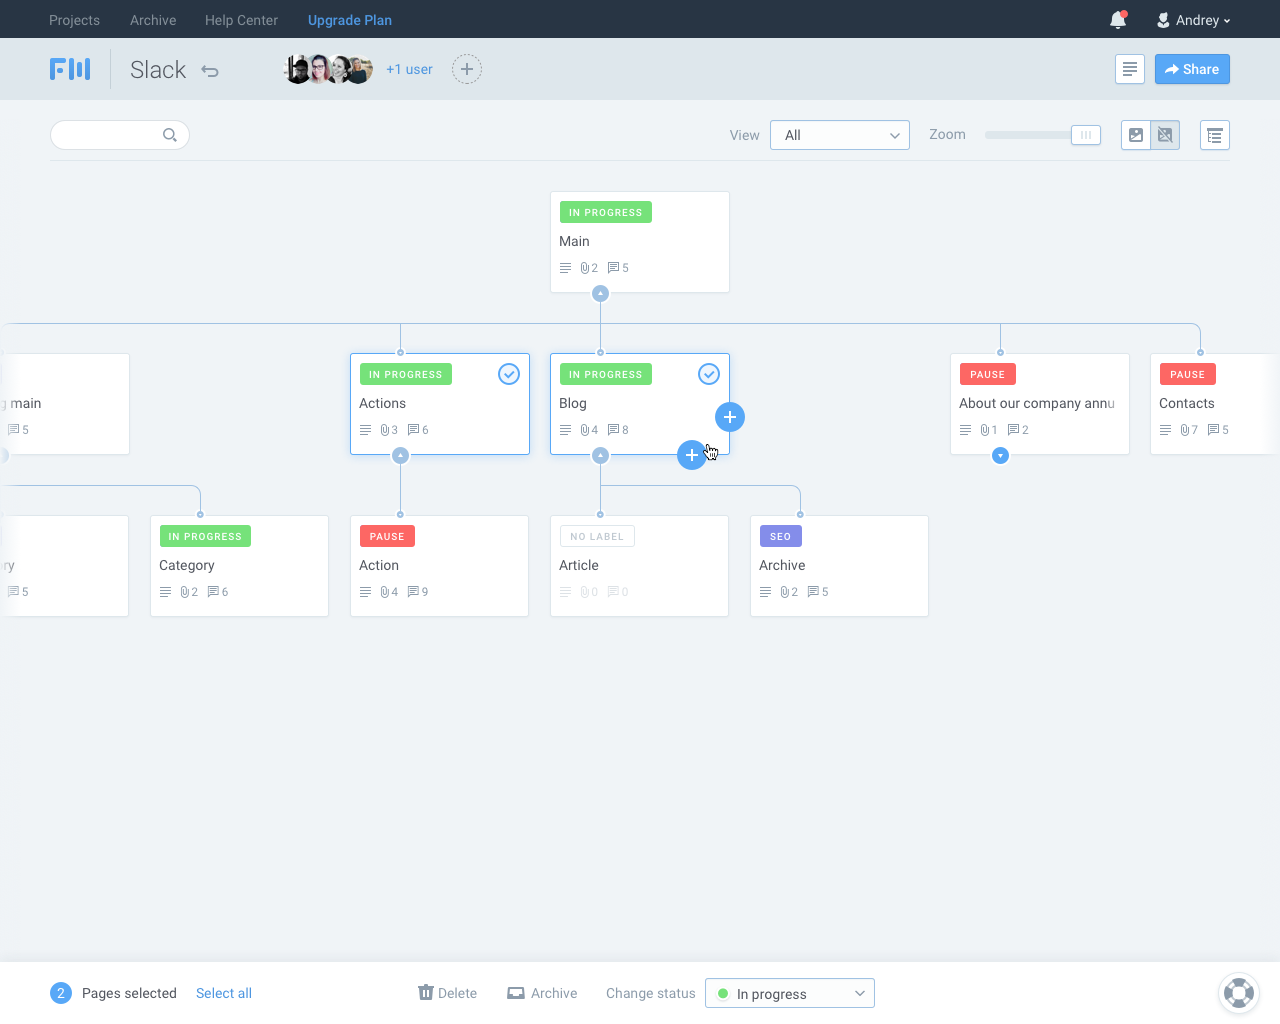Image resolution: width=1280 pixels, height=1024 pixels.
Task: Click the SEO label on Archive
Action: 780,536
